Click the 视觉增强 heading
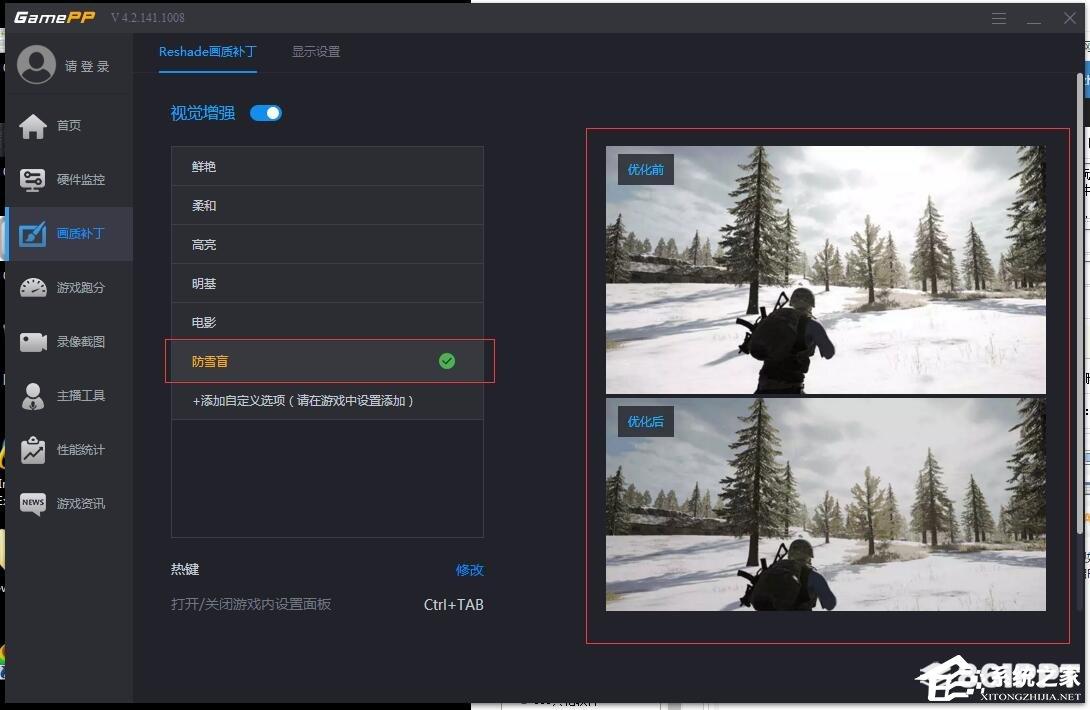This screenshot has height=710, width=1090. (202, 113)
